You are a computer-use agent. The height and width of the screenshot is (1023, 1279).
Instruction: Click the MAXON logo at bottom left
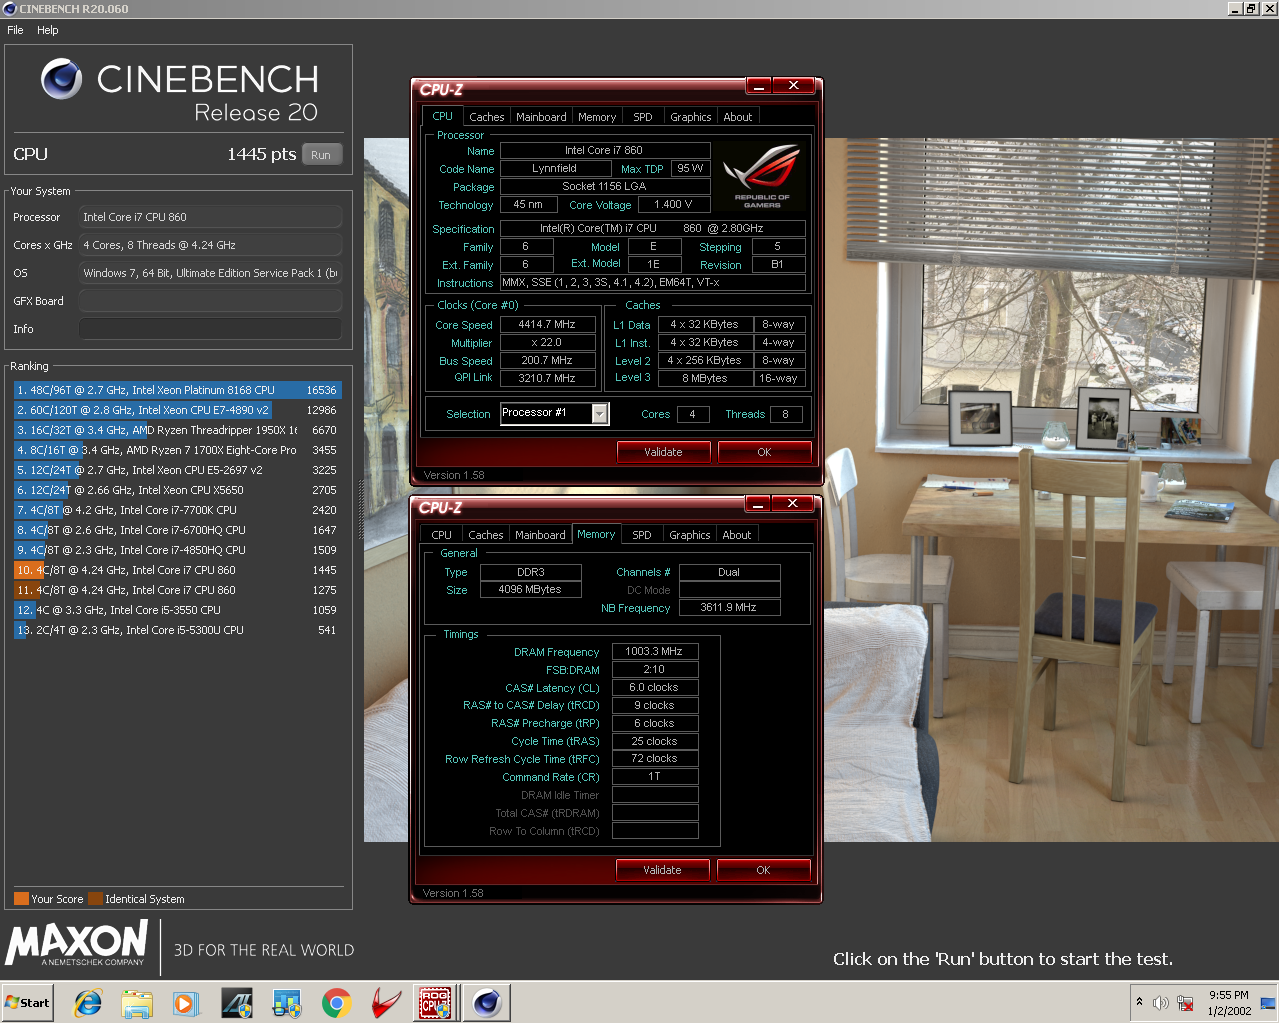click(x=77, y=944)
